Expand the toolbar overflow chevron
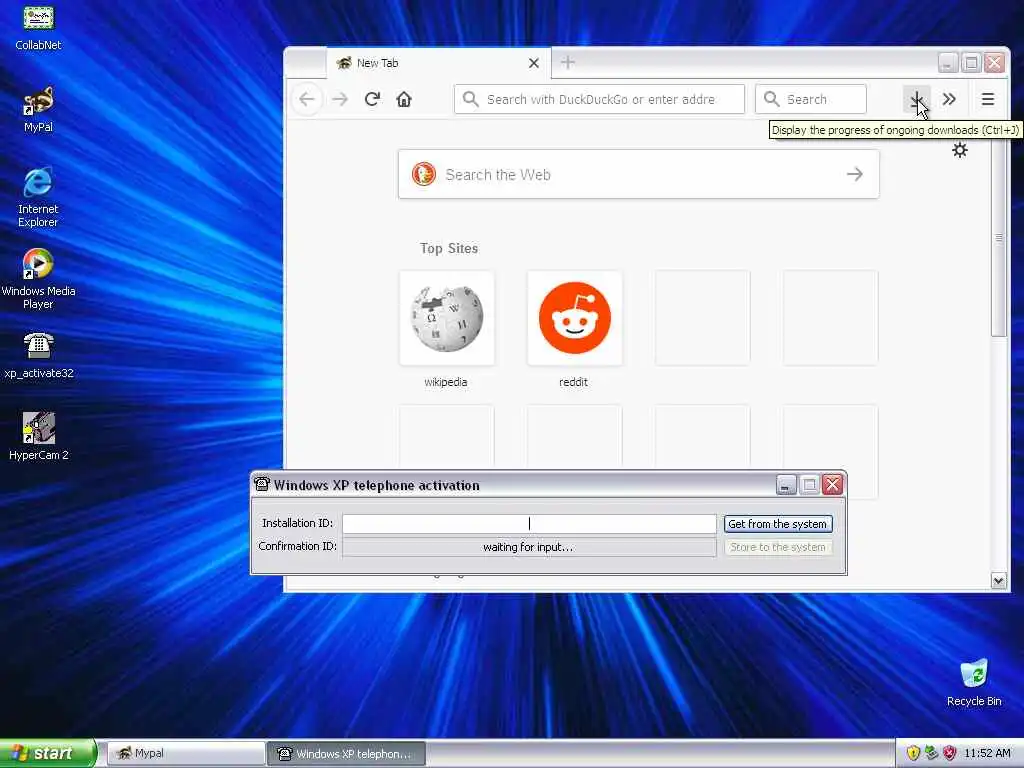 point(949,99)
